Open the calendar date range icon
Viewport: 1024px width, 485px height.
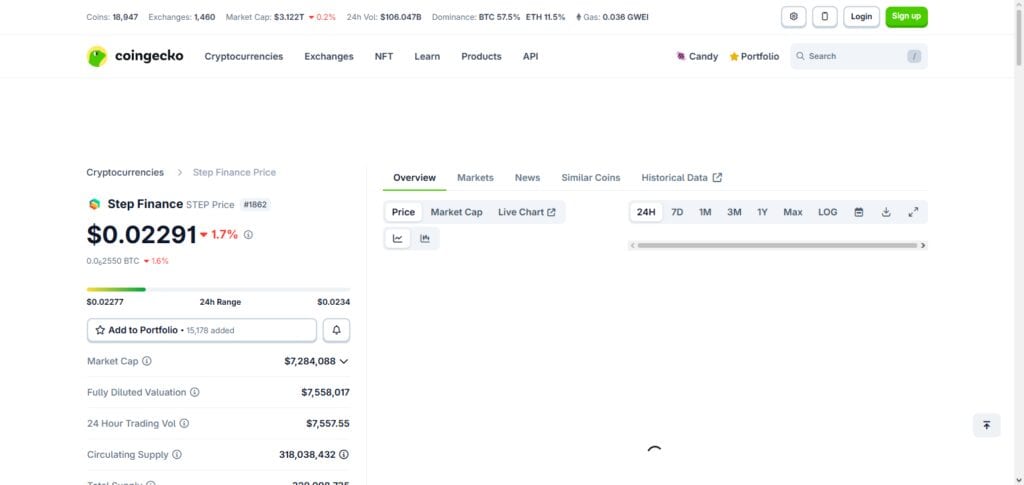pos(859,212)
